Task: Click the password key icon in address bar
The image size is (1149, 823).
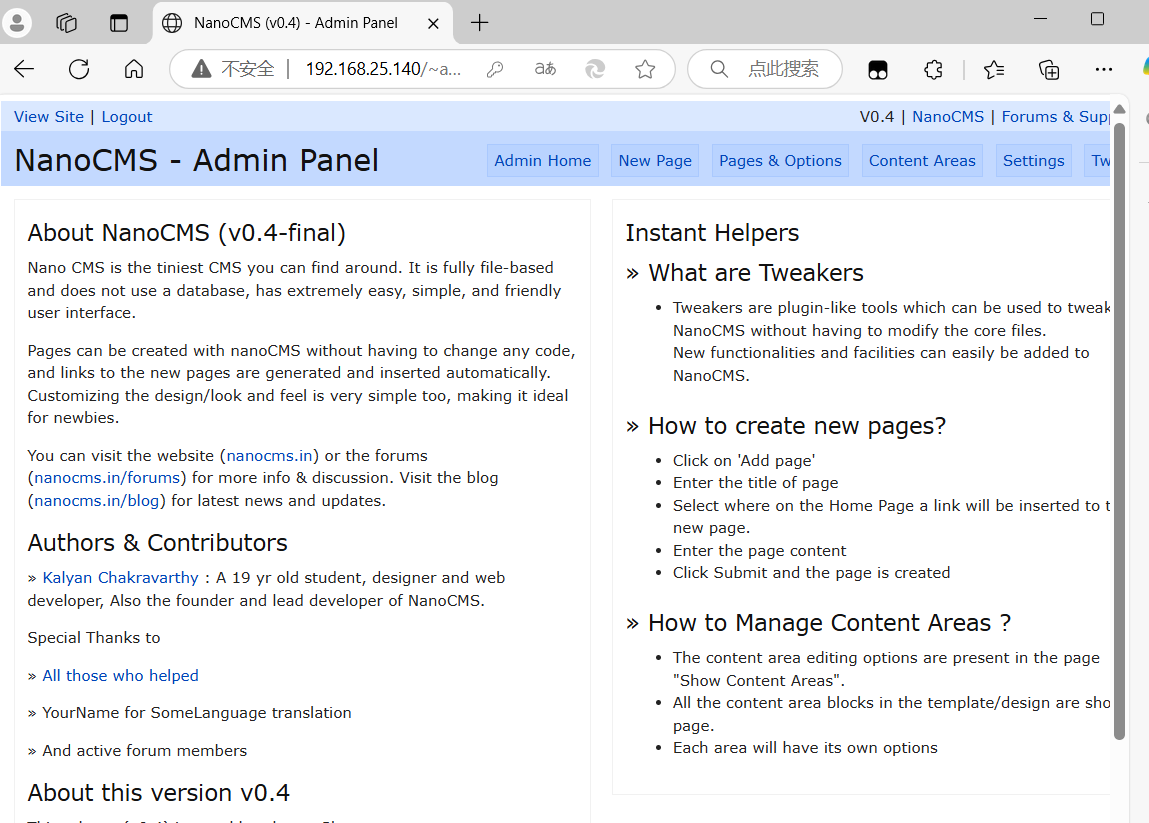Action: pos(495,69)
